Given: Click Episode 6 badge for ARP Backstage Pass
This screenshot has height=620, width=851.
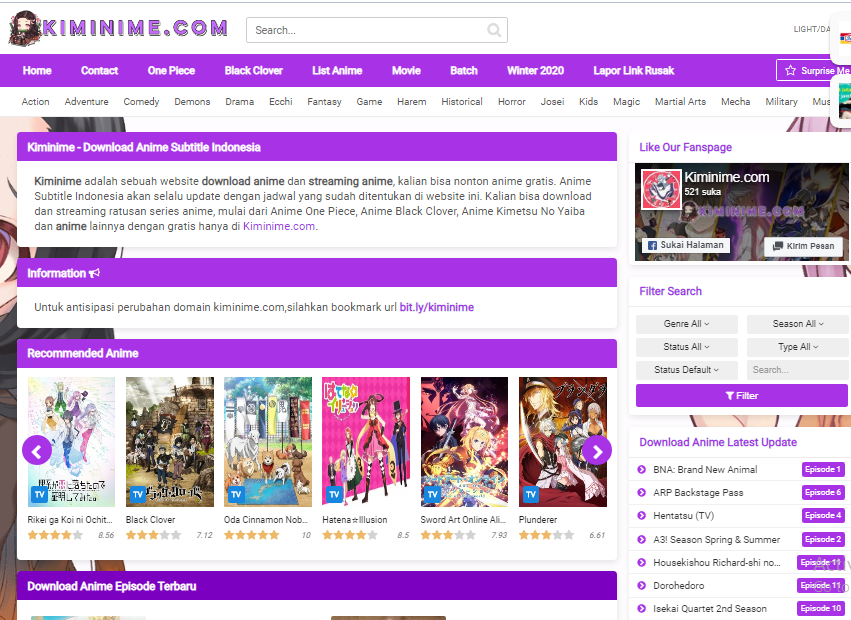Looking at the screenshot, I should tap(823, 492).
